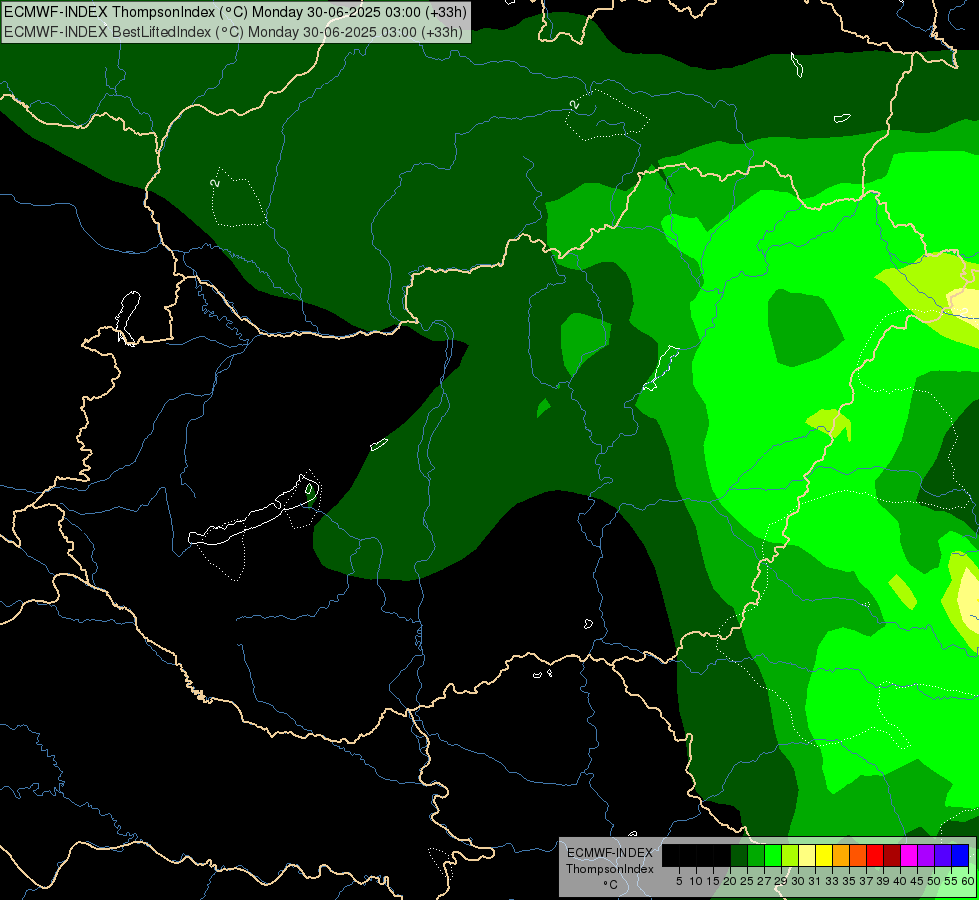Click the legend ECMWF-INDEX label
The image size is (979, 900).
coord(610,853)
